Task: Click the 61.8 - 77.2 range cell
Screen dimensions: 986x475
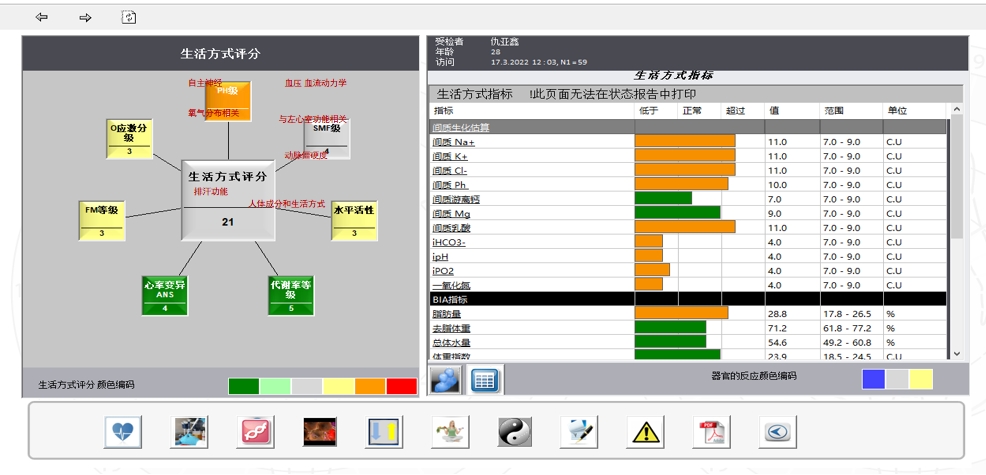Action: (847, 328)
